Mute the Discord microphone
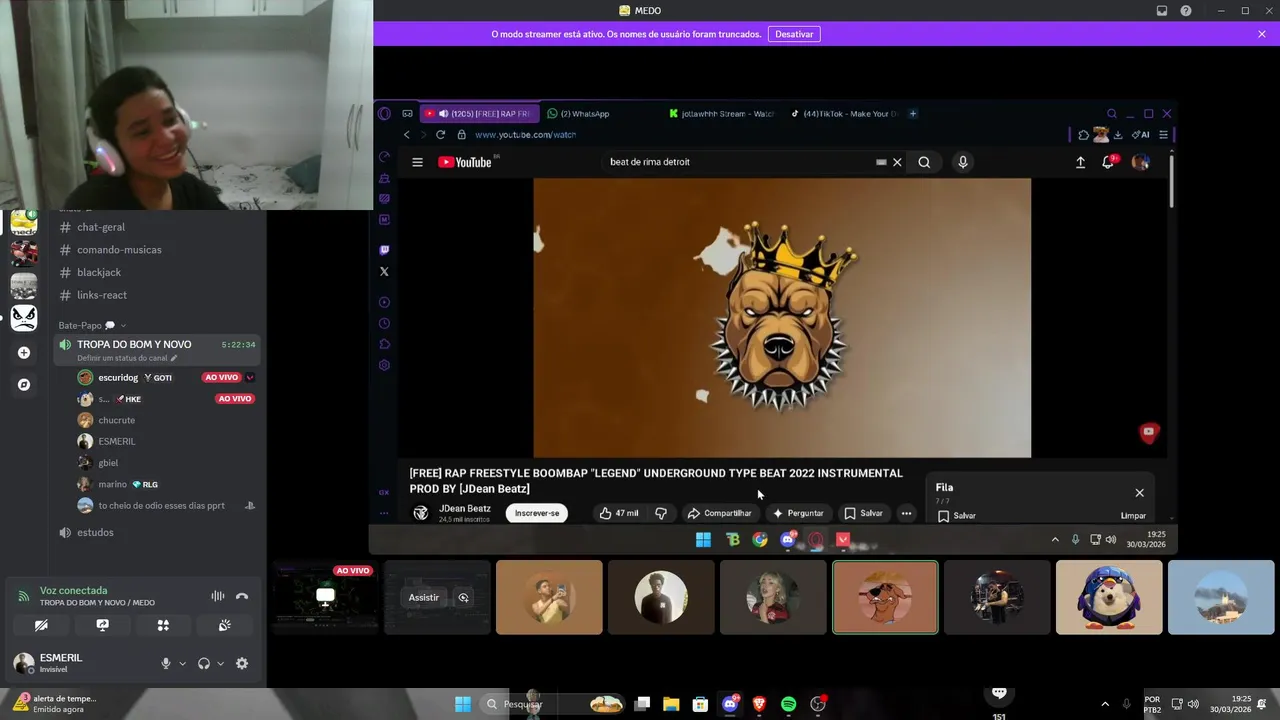 [166, 663]
